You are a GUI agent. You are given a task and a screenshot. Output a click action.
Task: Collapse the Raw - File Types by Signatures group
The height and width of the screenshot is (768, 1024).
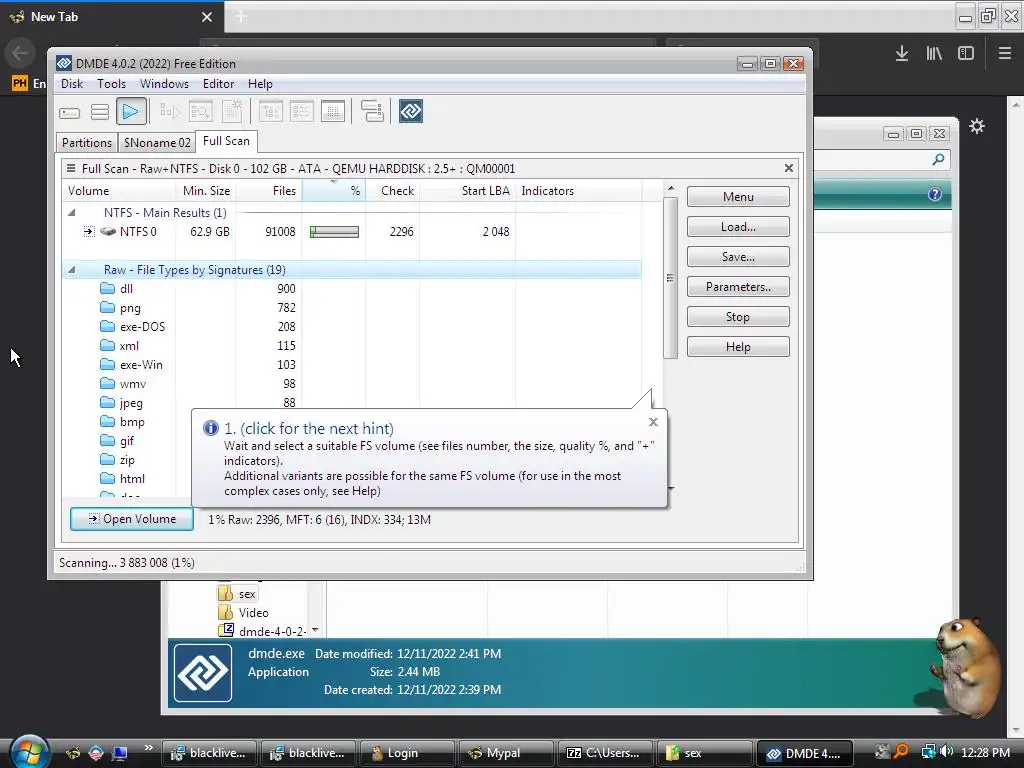tap(72, 270)
